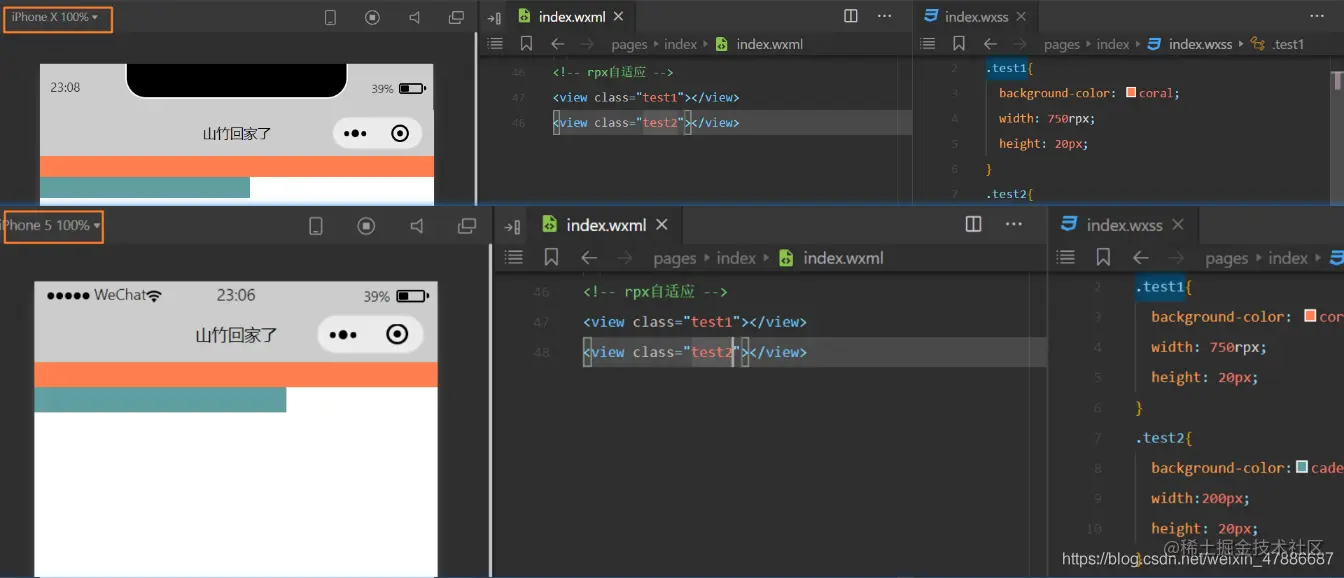This screenshot has height=578, width=1344.
Task: Close the index.wxss tab in the iPhone 5 editor
Action: (x=1178, y=225)
